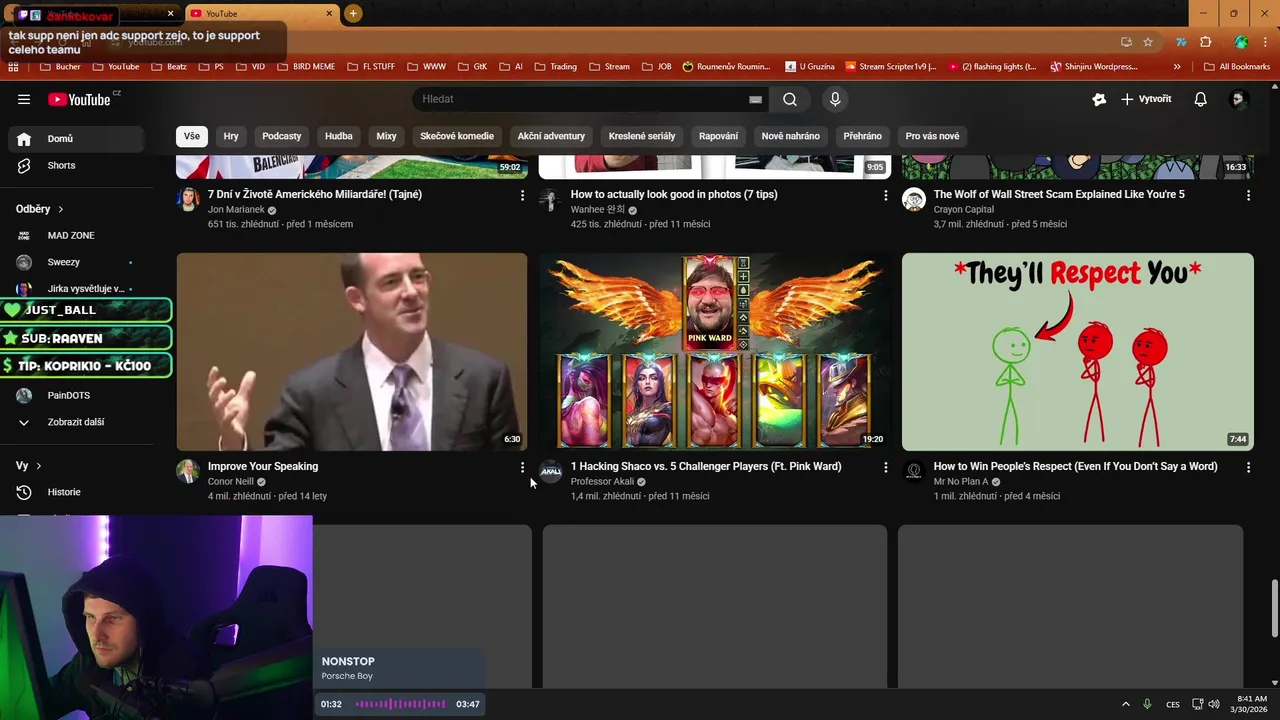Start voice search with the microphone
Screen dimensions: 1280x720
[835, 99]
